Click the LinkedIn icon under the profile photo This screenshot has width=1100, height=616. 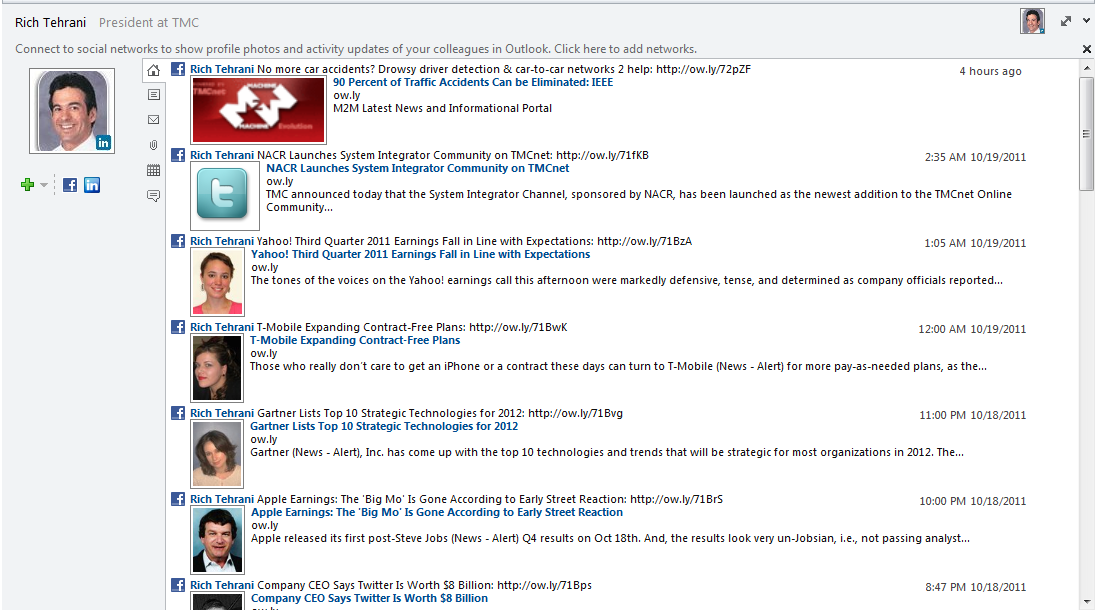pyautogui.click(x=92, y=185)
